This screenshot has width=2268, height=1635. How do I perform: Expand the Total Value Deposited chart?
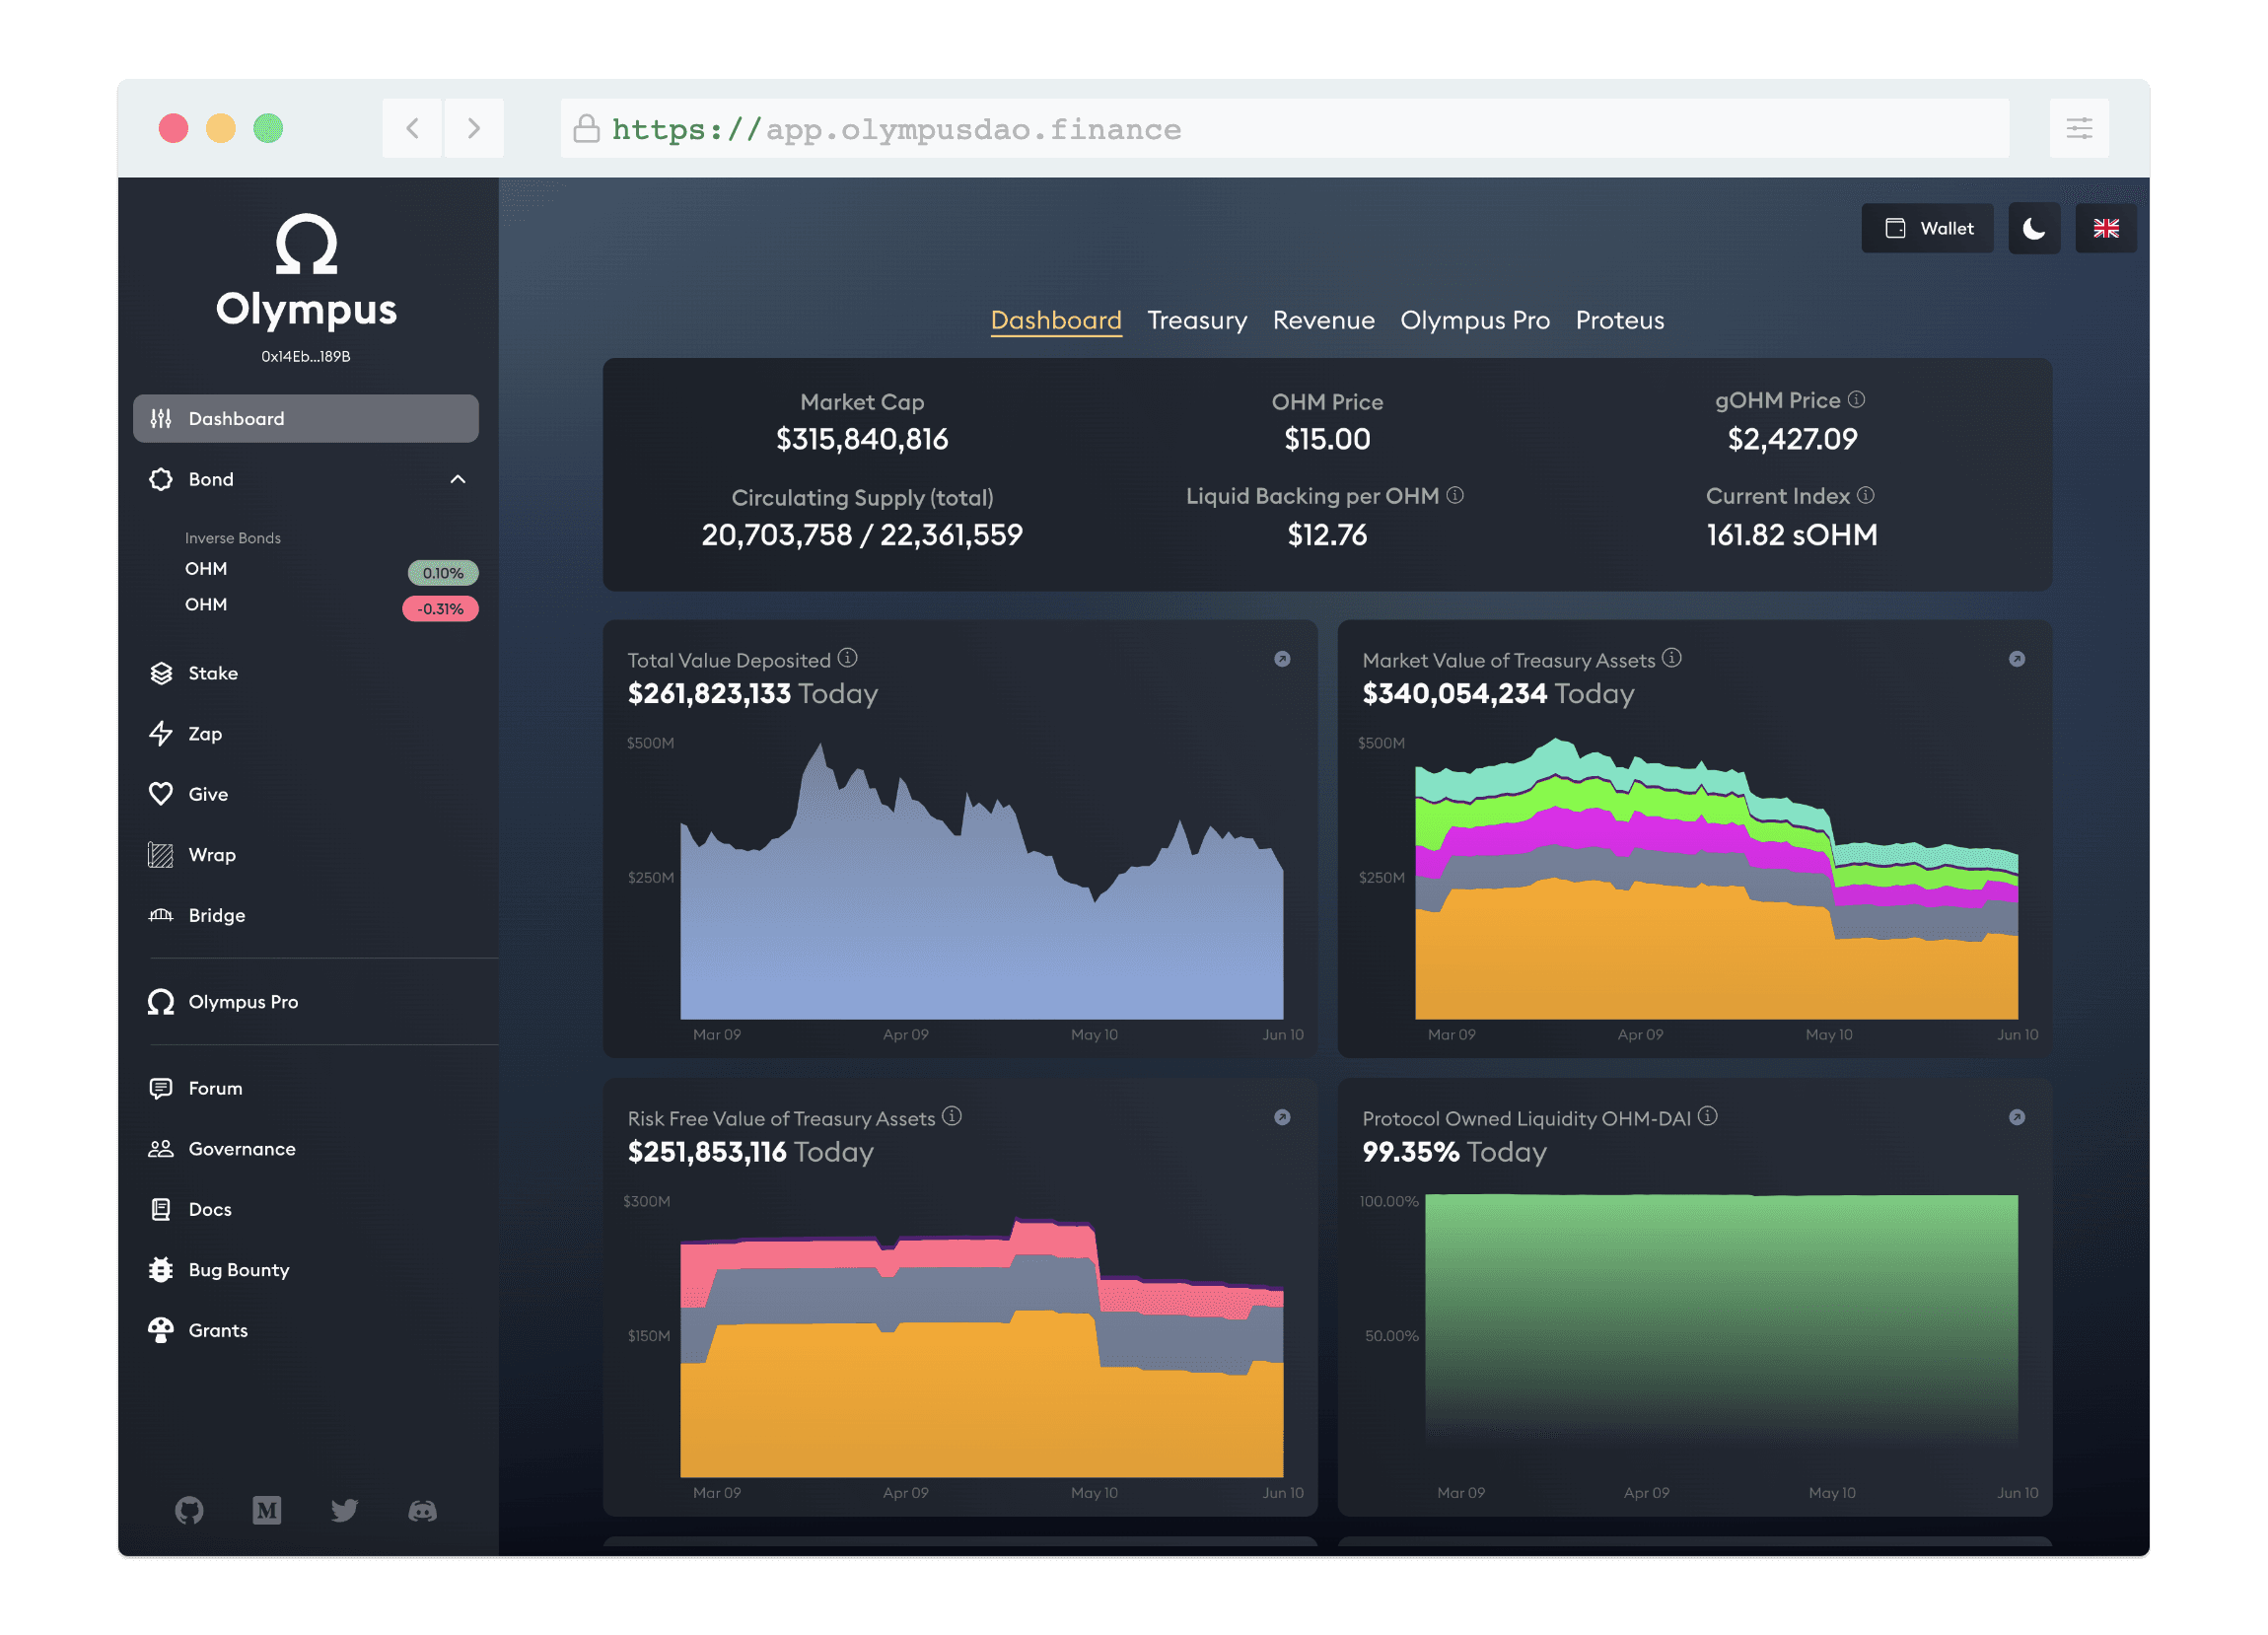(x=1282, y=659)
